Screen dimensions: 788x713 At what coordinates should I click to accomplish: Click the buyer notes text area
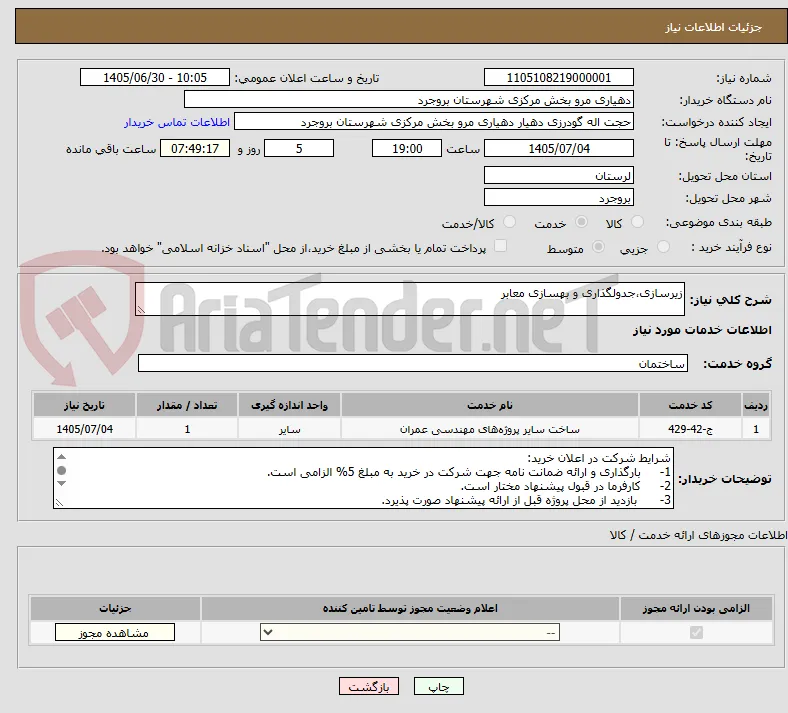pos(363,478)
